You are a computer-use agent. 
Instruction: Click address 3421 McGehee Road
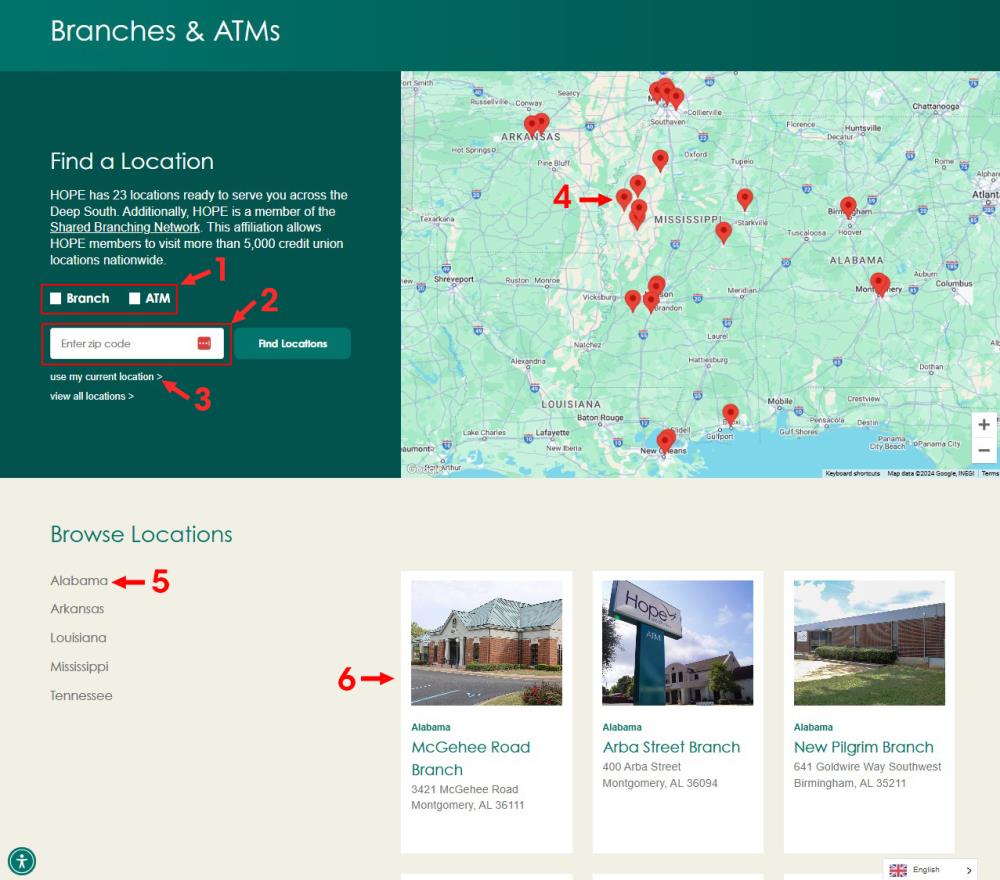[465, 789]
